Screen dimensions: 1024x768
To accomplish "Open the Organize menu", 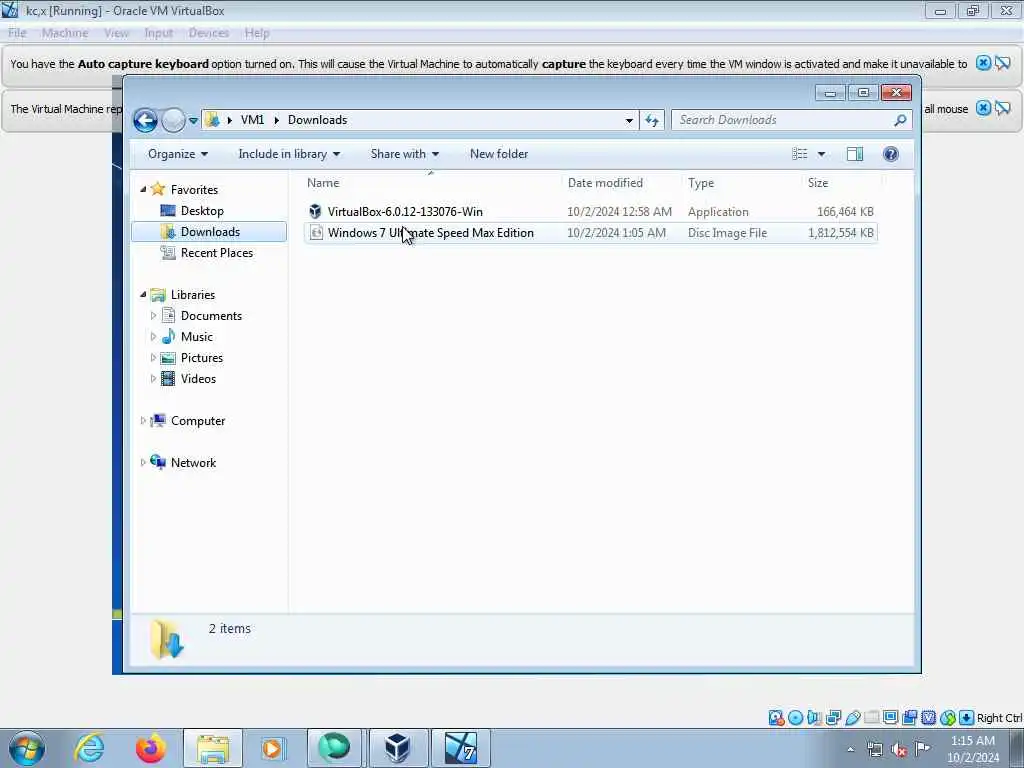I will [178, 154].
